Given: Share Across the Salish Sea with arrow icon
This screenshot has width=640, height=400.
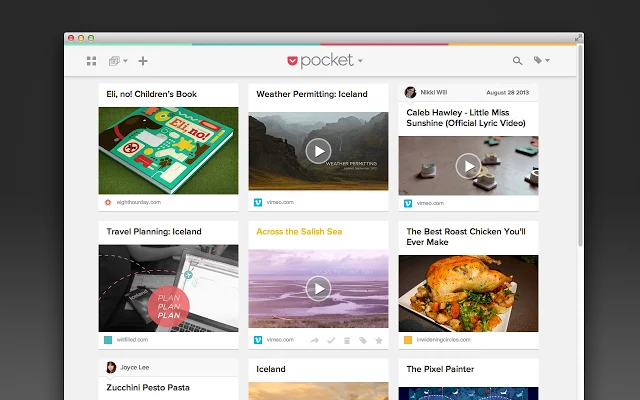Looking at the screenshot, I should (x=314, y=340).
